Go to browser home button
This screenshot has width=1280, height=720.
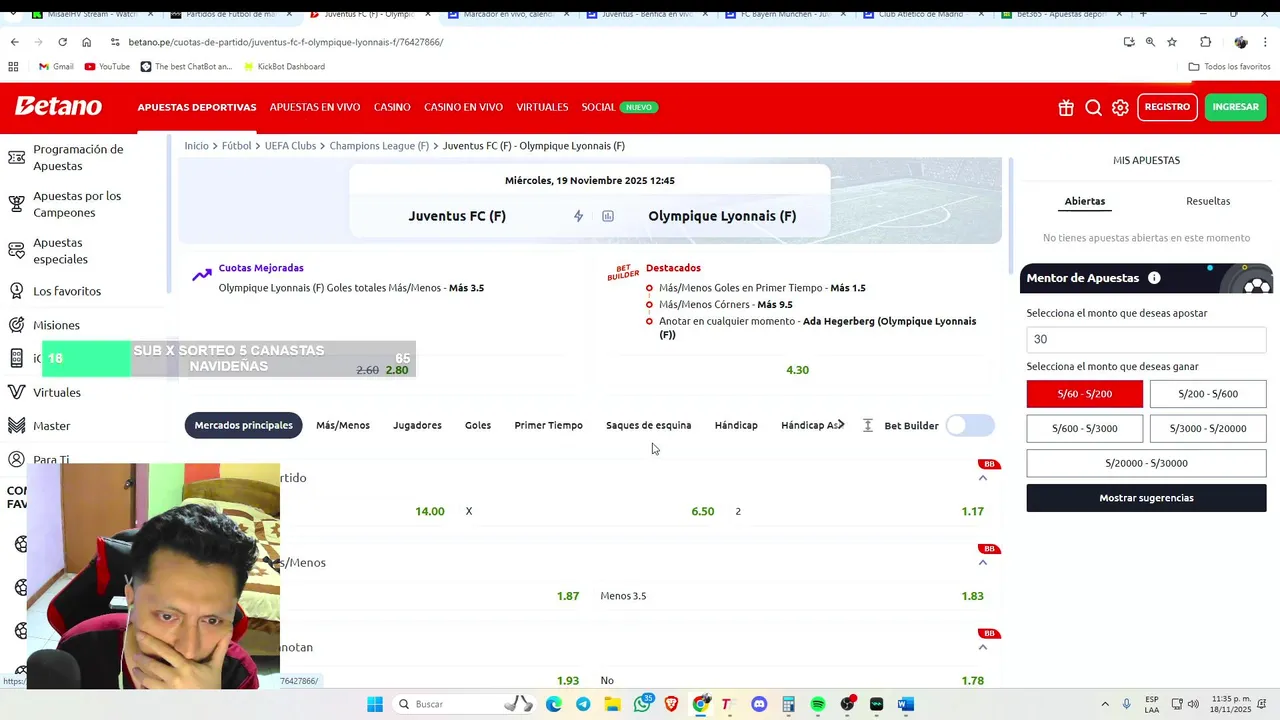tap(86, 42)
